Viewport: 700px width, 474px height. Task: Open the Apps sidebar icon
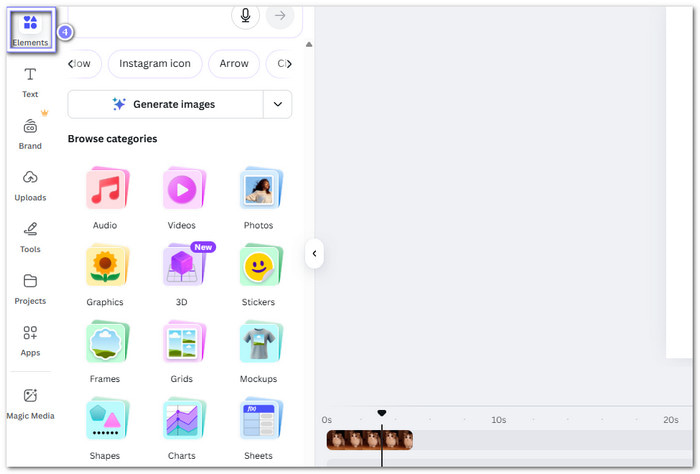point(30,339)
